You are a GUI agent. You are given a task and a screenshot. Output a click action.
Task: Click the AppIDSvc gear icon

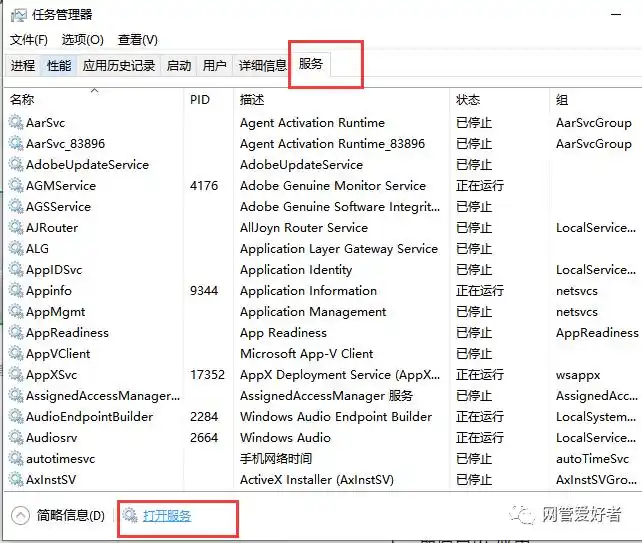tap(16, 269)
